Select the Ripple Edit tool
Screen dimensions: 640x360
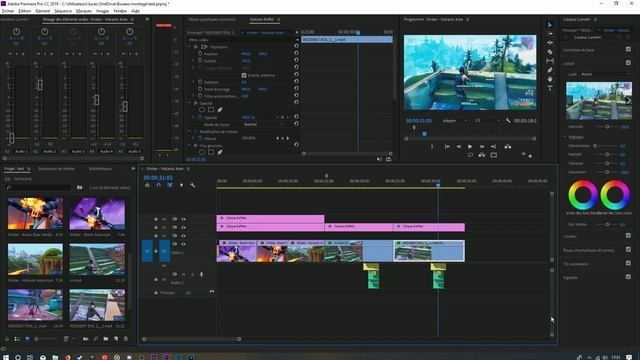550,43
